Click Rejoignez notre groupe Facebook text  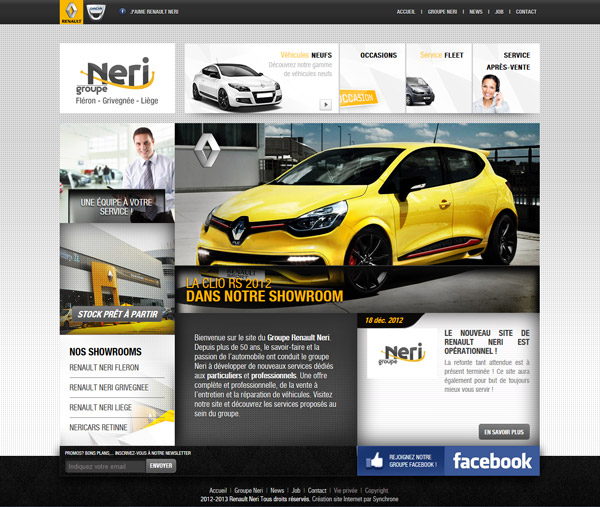[x=413, y=461]
